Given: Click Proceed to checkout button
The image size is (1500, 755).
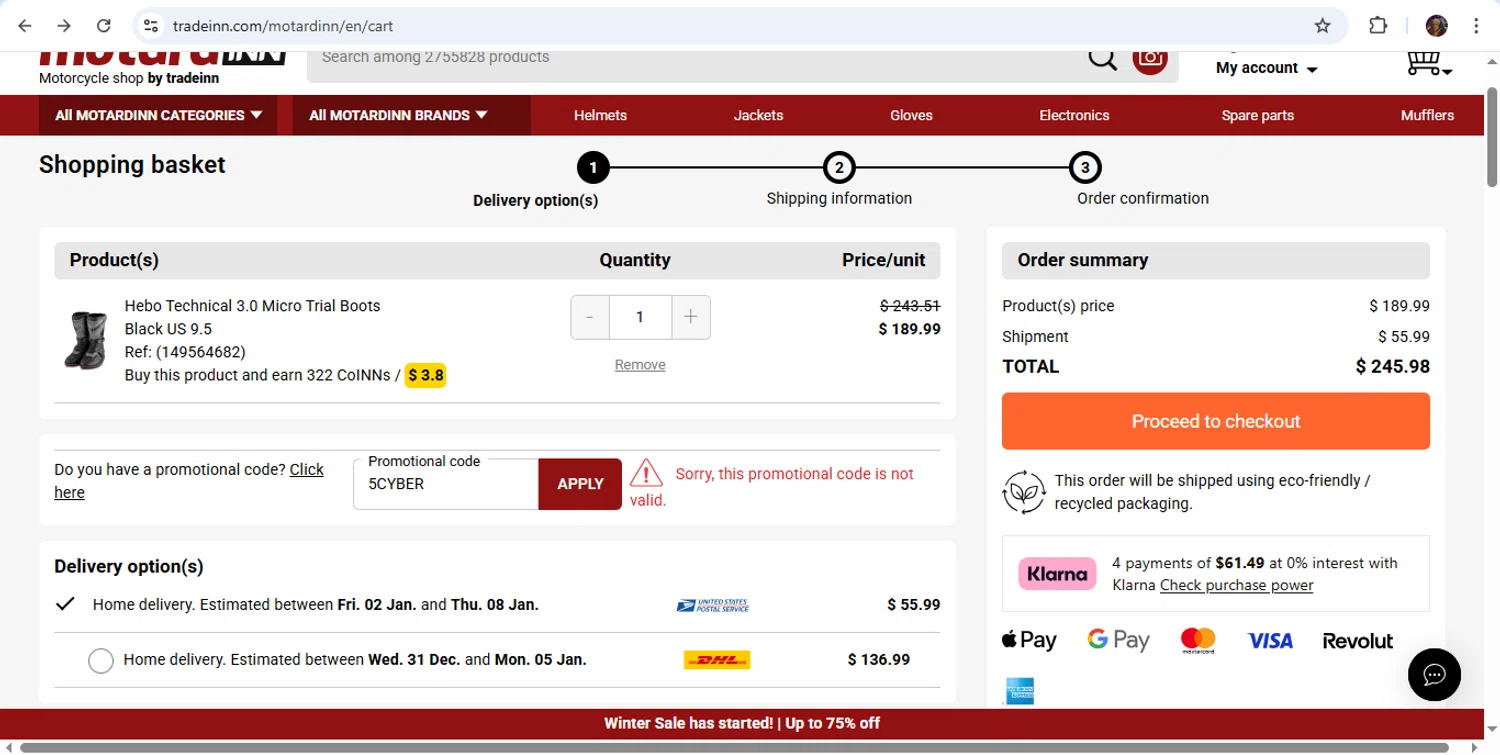Looking at the screenshot, I should pos(1216,421).
